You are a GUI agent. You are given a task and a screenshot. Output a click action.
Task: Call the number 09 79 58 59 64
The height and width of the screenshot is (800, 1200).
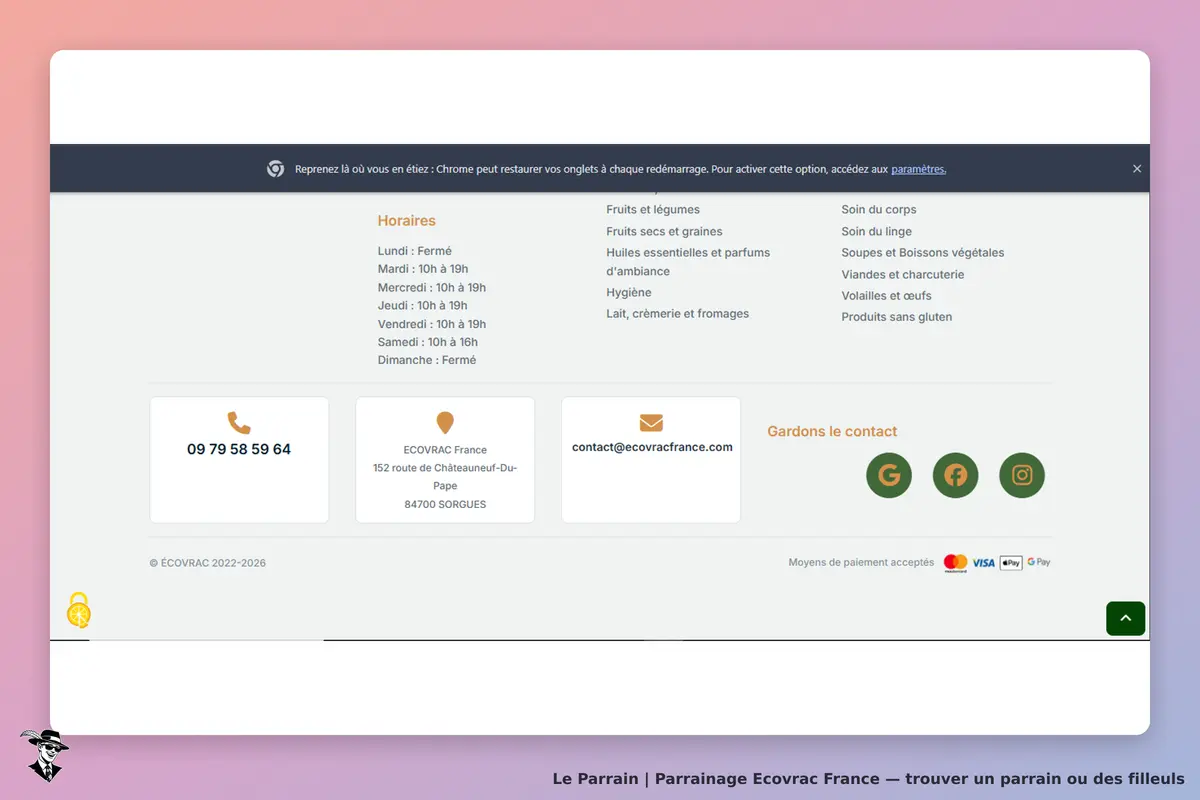click(239, 449)
